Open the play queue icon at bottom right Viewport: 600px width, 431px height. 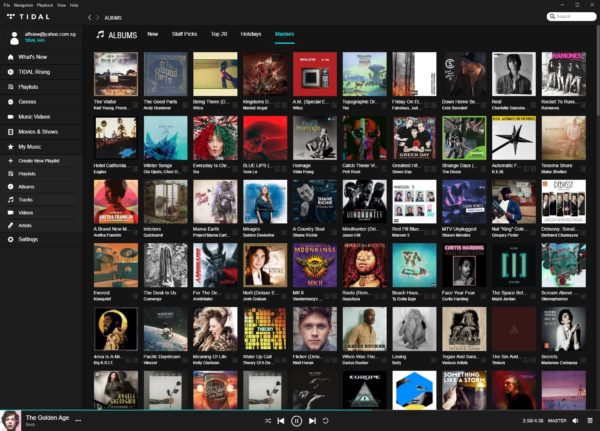click(590, 421)
